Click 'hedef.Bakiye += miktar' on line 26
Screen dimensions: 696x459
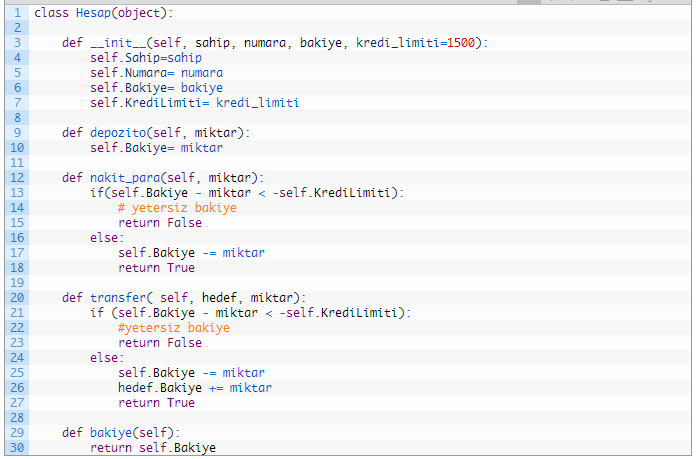[195, 388]
